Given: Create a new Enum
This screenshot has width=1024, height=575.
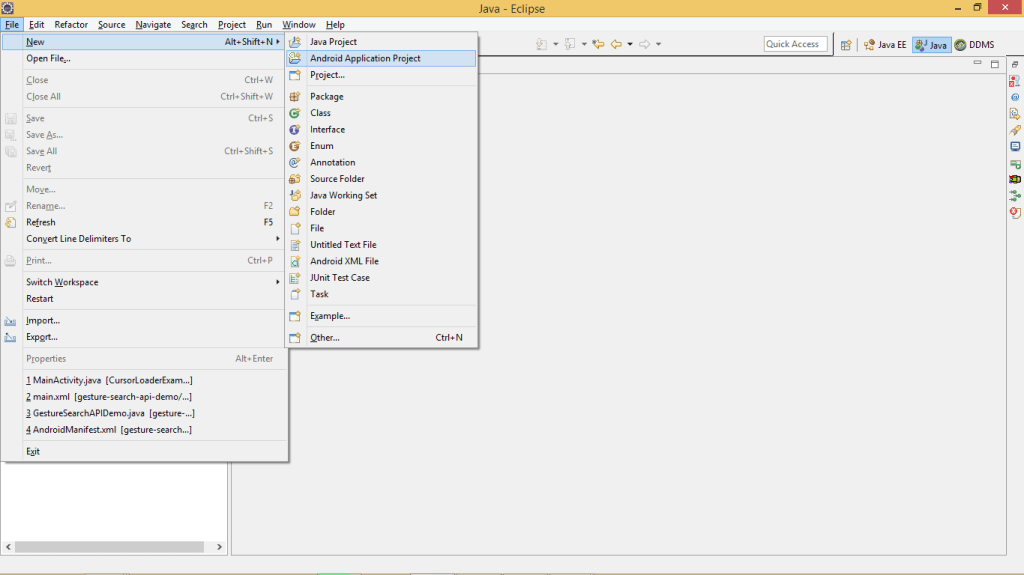Looking at the screenshot, I should click(381, 146).
